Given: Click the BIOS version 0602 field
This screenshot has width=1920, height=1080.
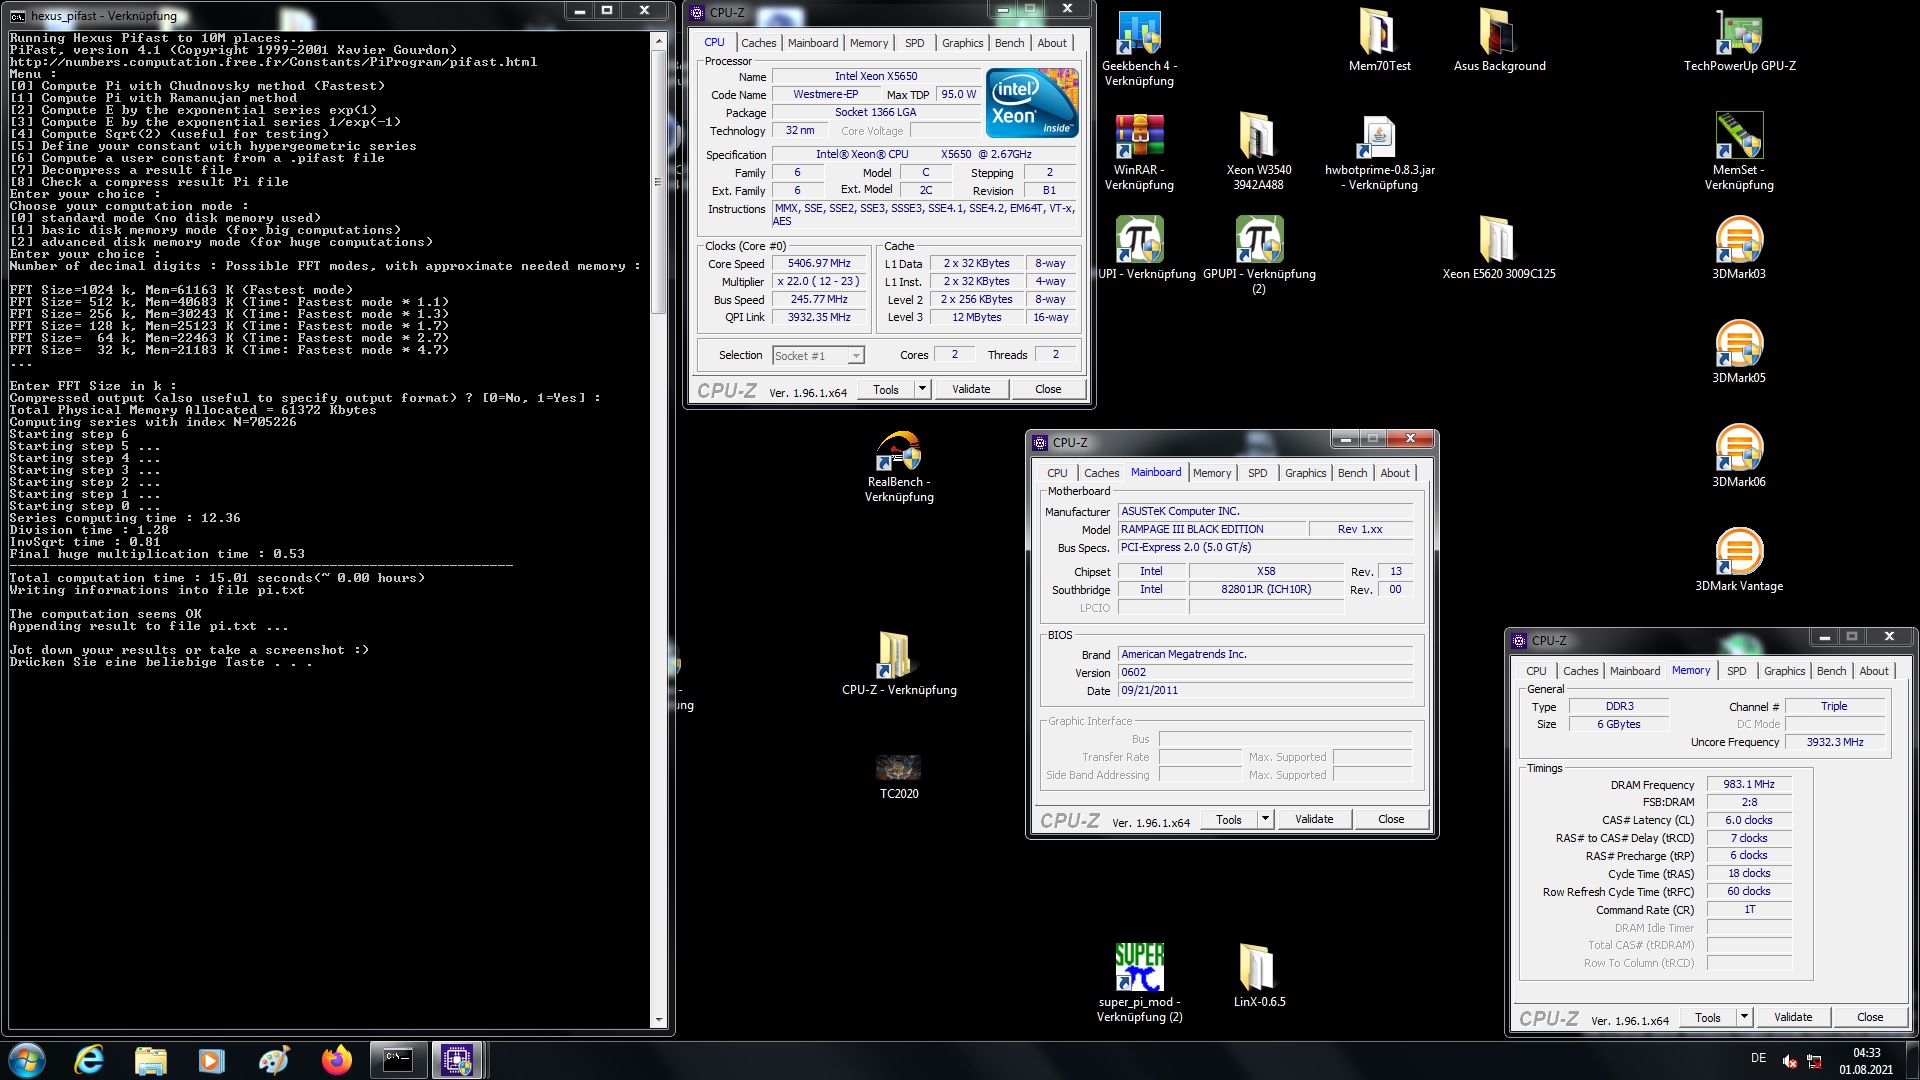Looking at the screenshot, I should click(x=1265, y=672).
